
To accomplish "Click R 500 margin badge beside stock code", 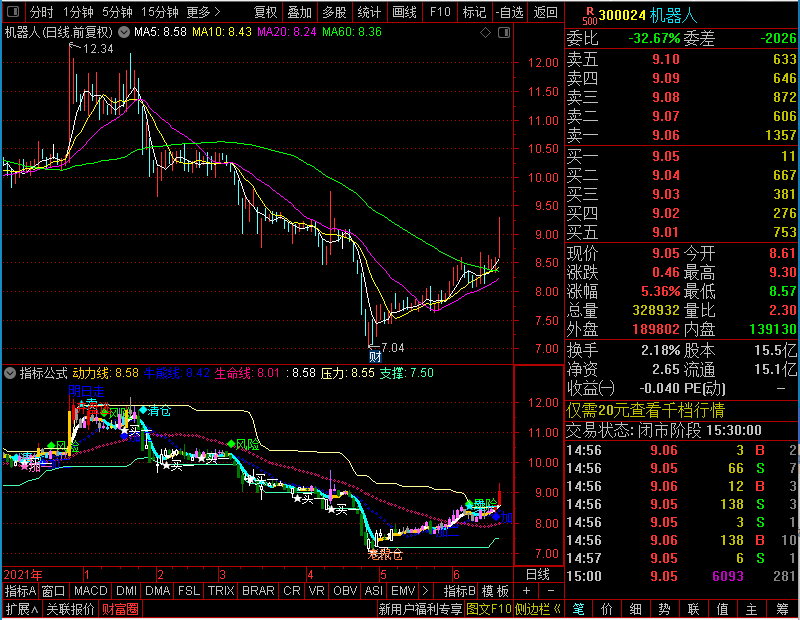I will click(x=590, y=16).
